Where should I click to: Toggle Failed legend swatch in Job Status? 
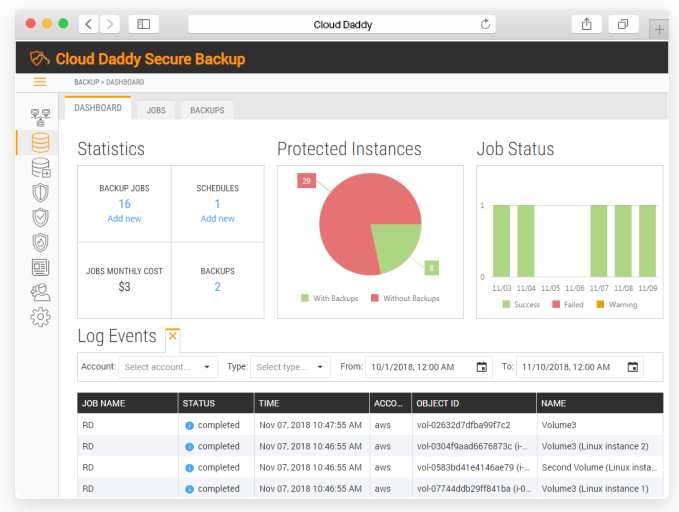(x=556, y=304)
